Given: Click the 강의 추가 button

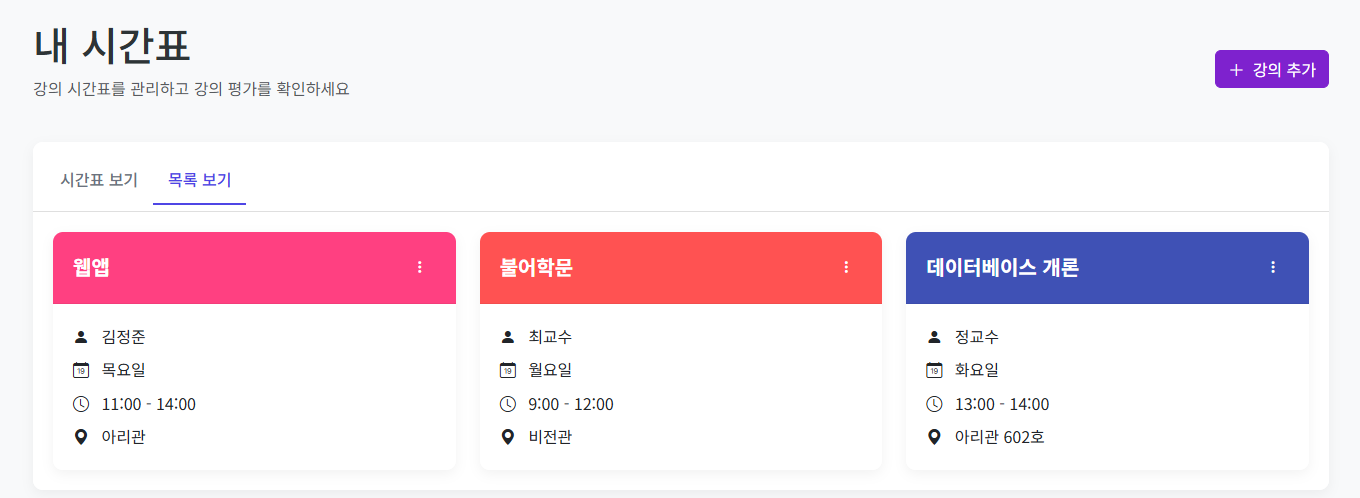Looking at the screenshot, I should [x=1271, y=70].
